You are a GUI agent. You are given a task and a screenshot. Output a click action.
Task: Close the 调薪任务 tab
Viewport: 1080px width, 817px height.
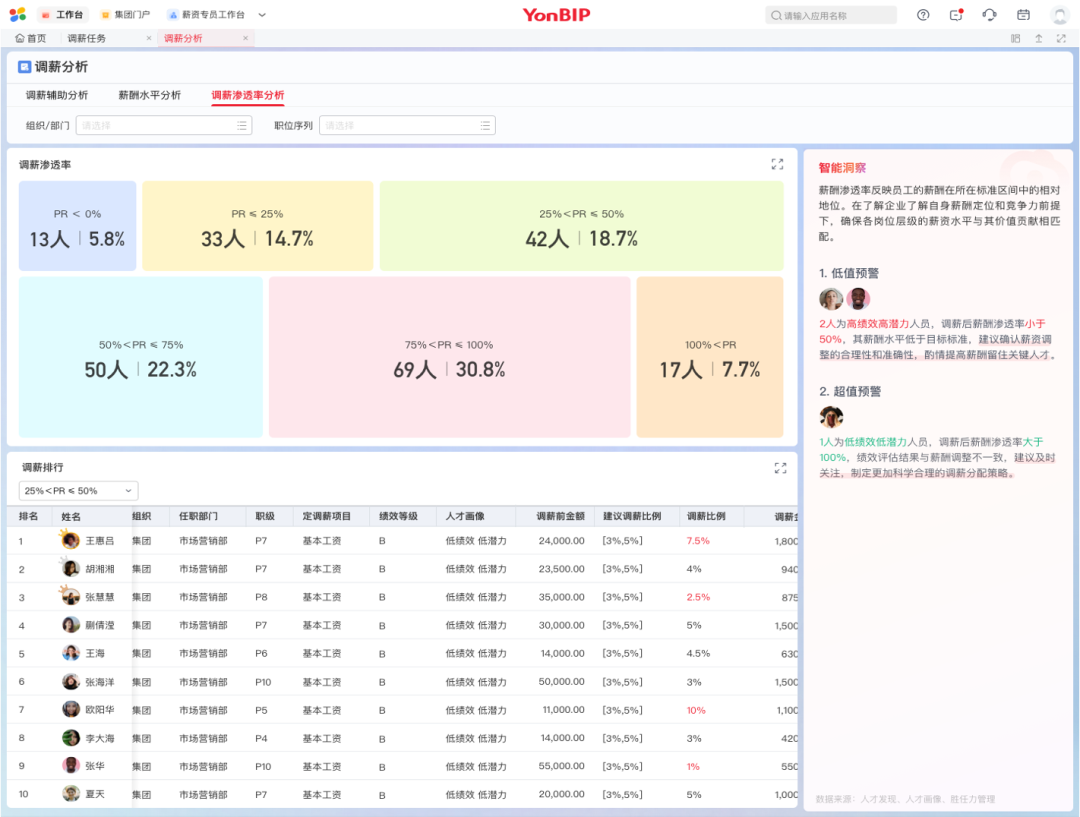tap(149, 38)
